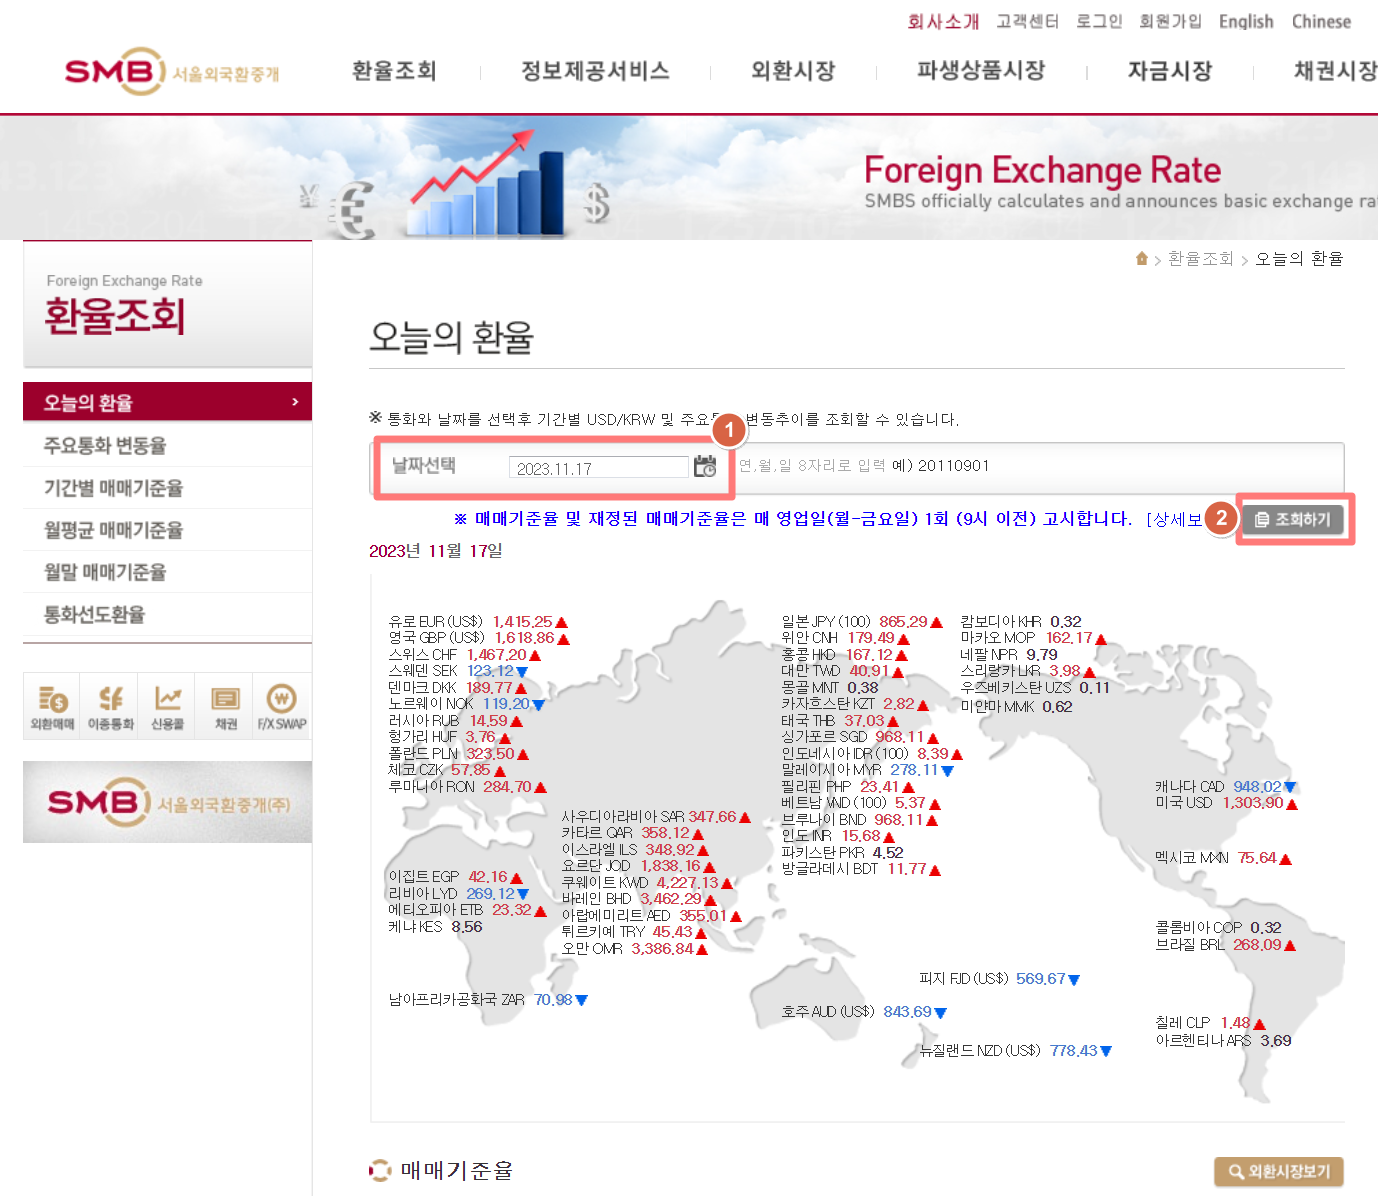Click the 홍콩 HKD rate 167.12
The height and width of the screenshot is (1196, 1378).
(869, 655)
